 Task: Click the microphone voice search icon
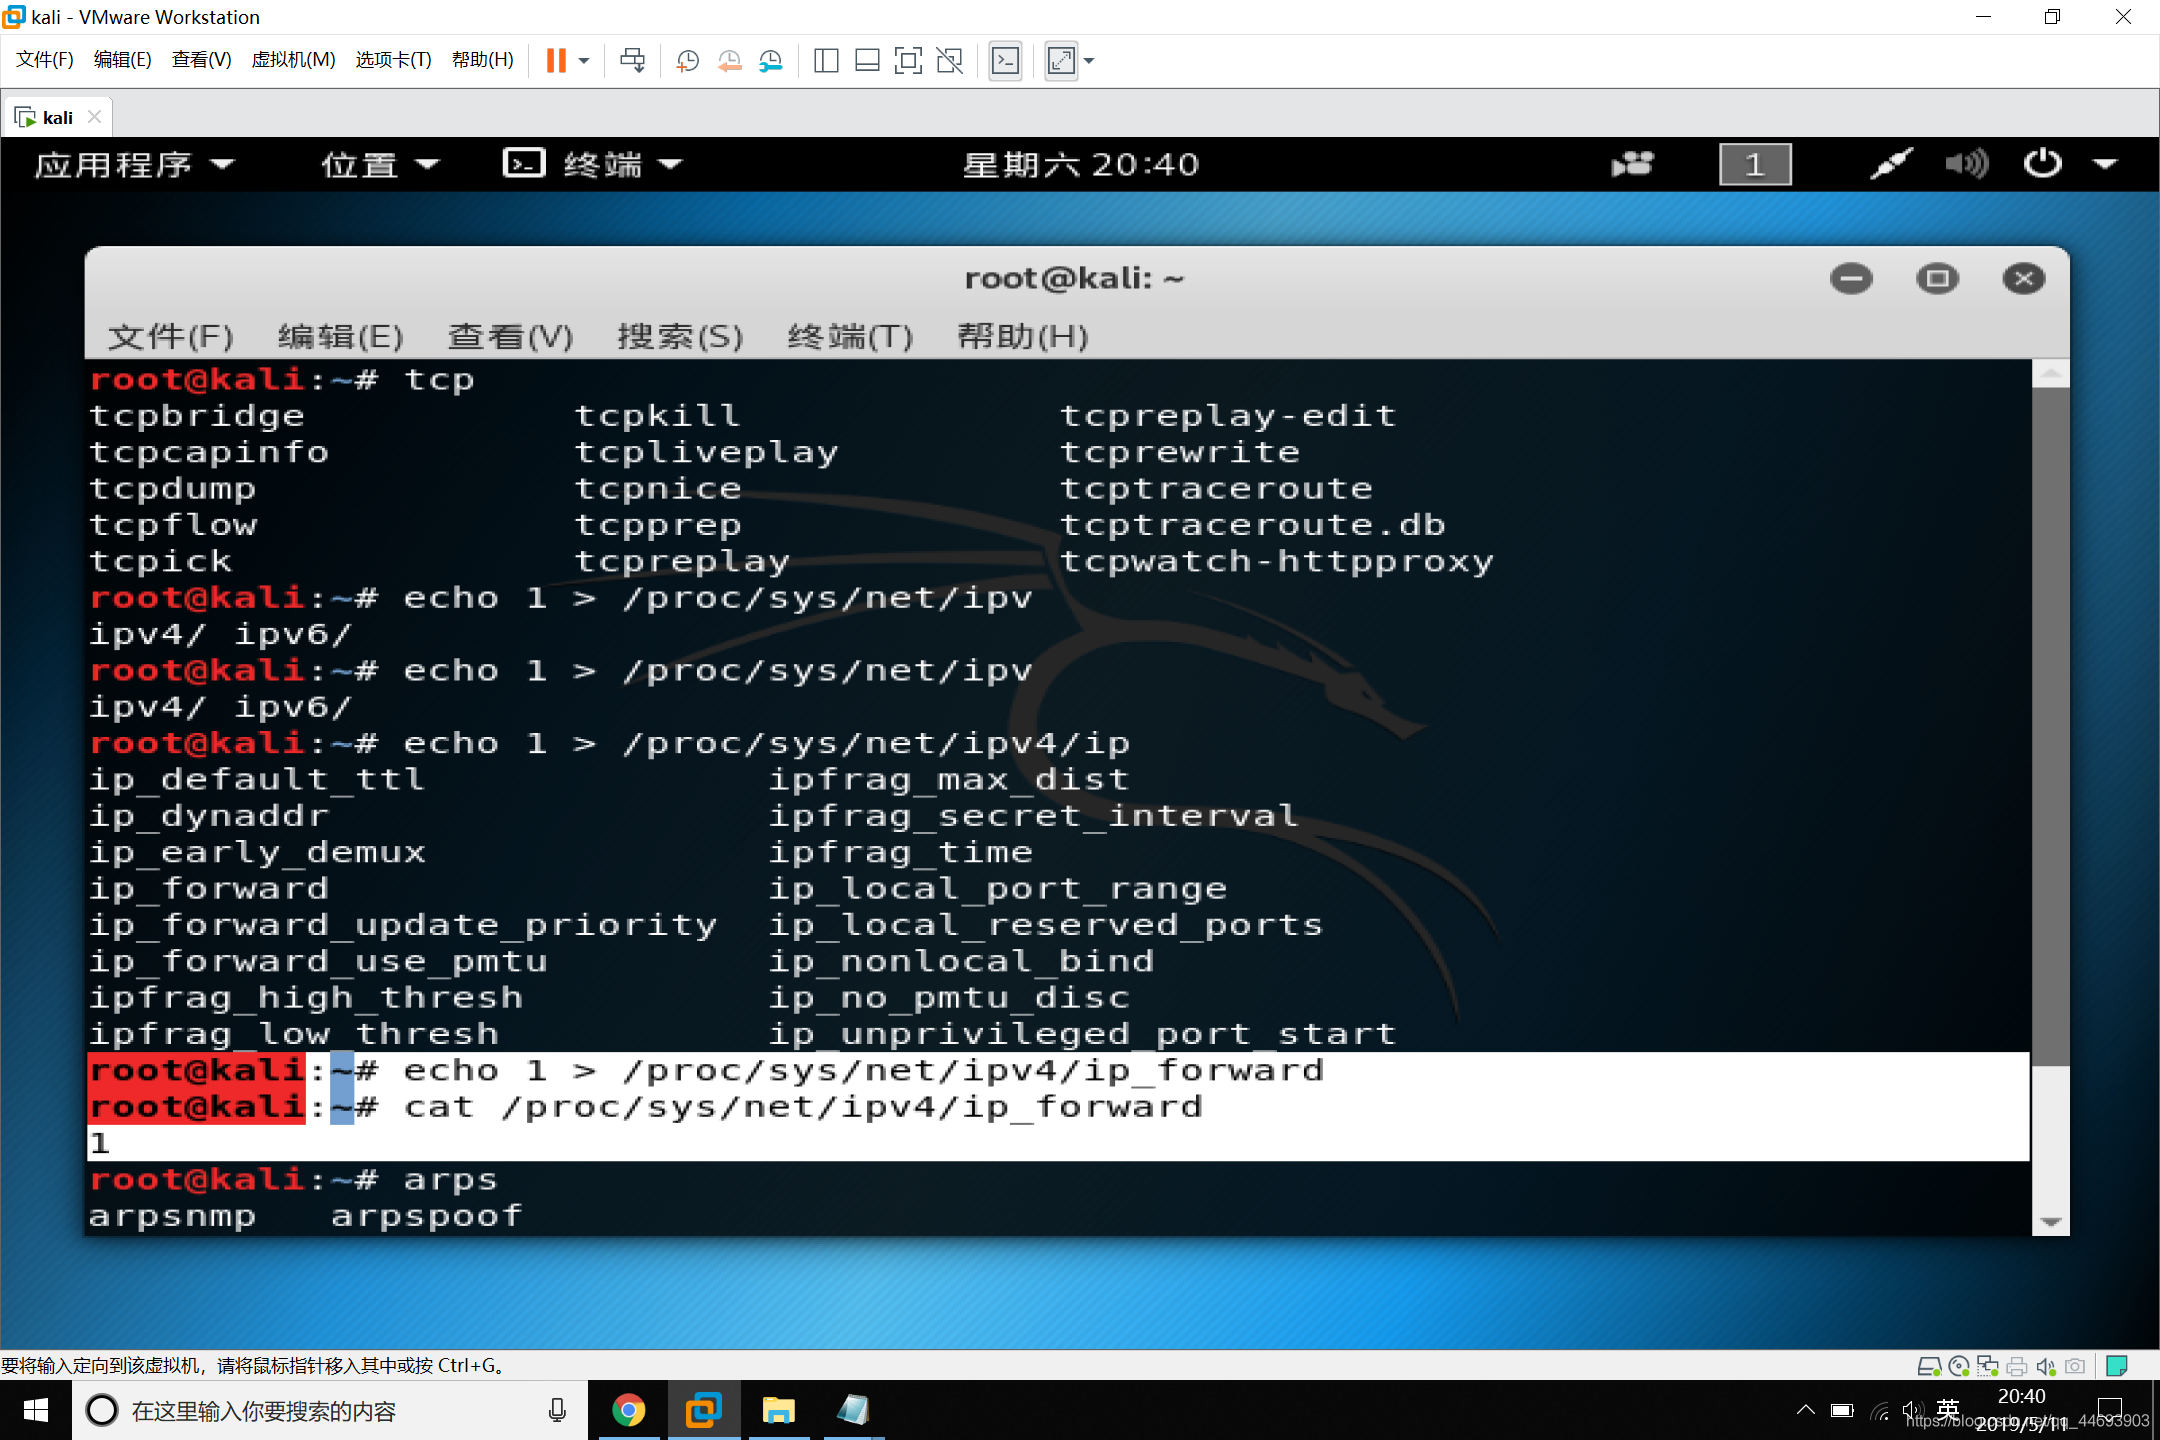tap(557, 1411)
